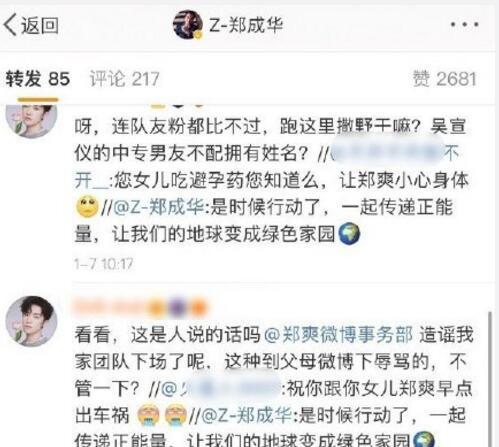Image resolution: width=499 pixels, height=447 pixels.
Task: Open first reposter's avatar
Action: click(32, 120)
